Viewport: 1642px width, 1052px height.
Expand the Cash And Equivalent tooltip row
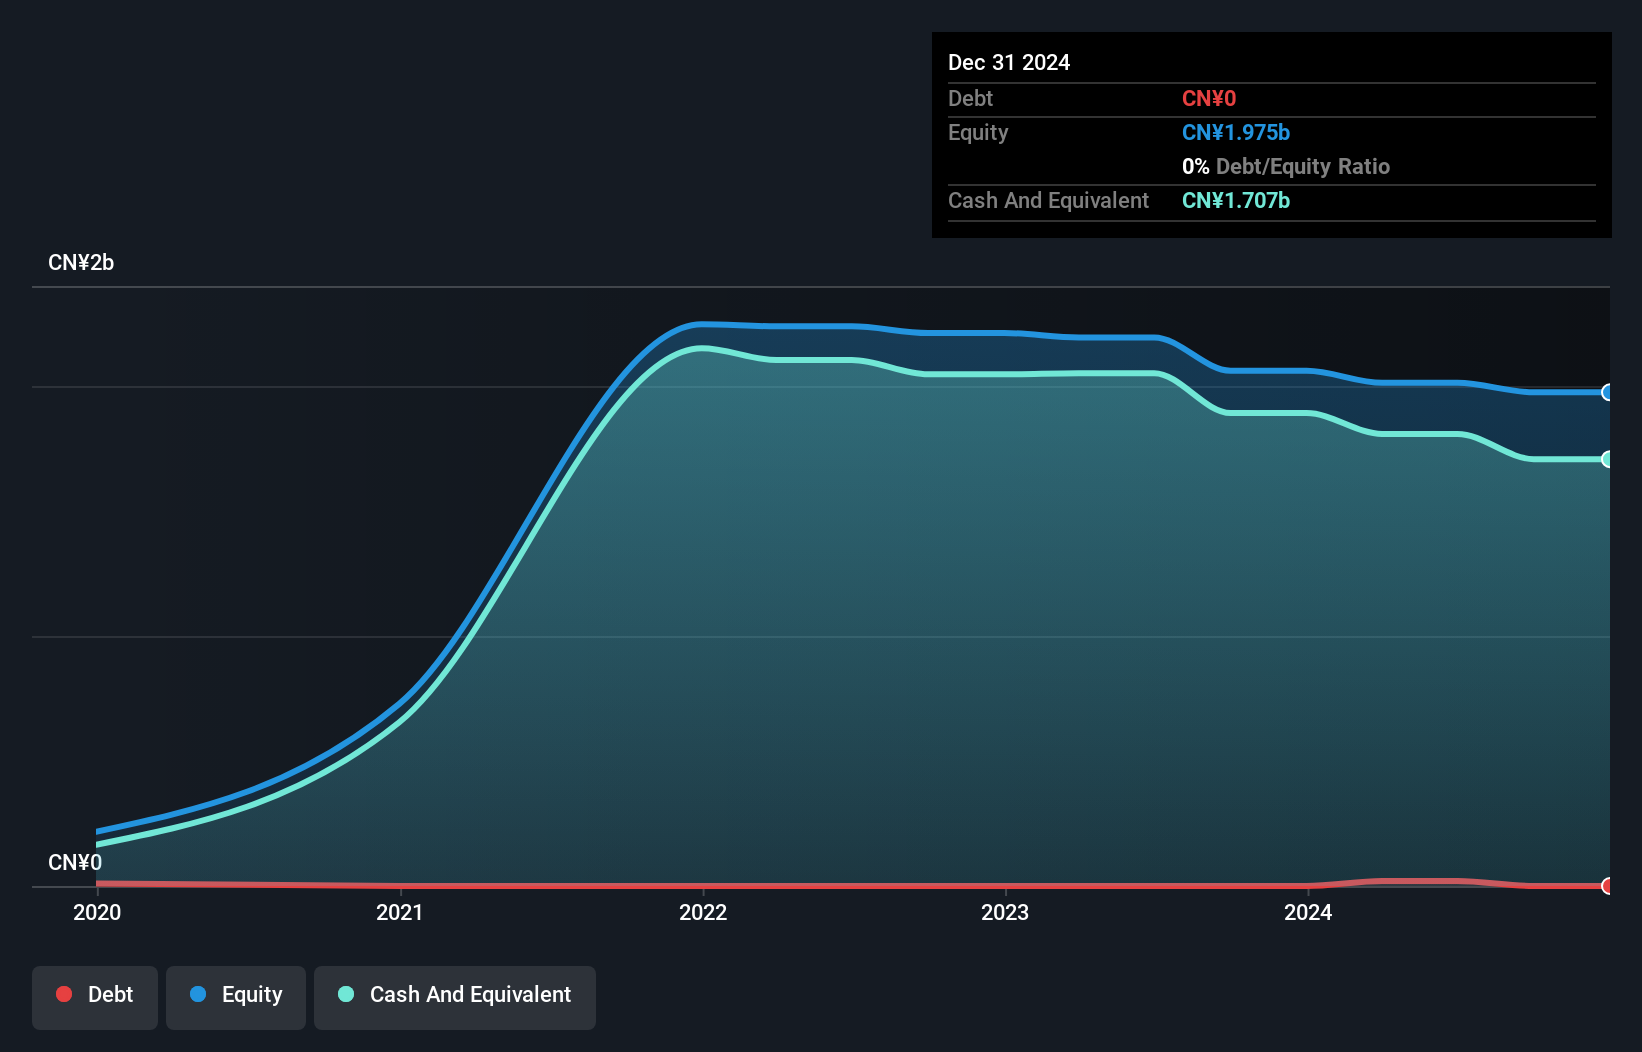[1048, 200]
